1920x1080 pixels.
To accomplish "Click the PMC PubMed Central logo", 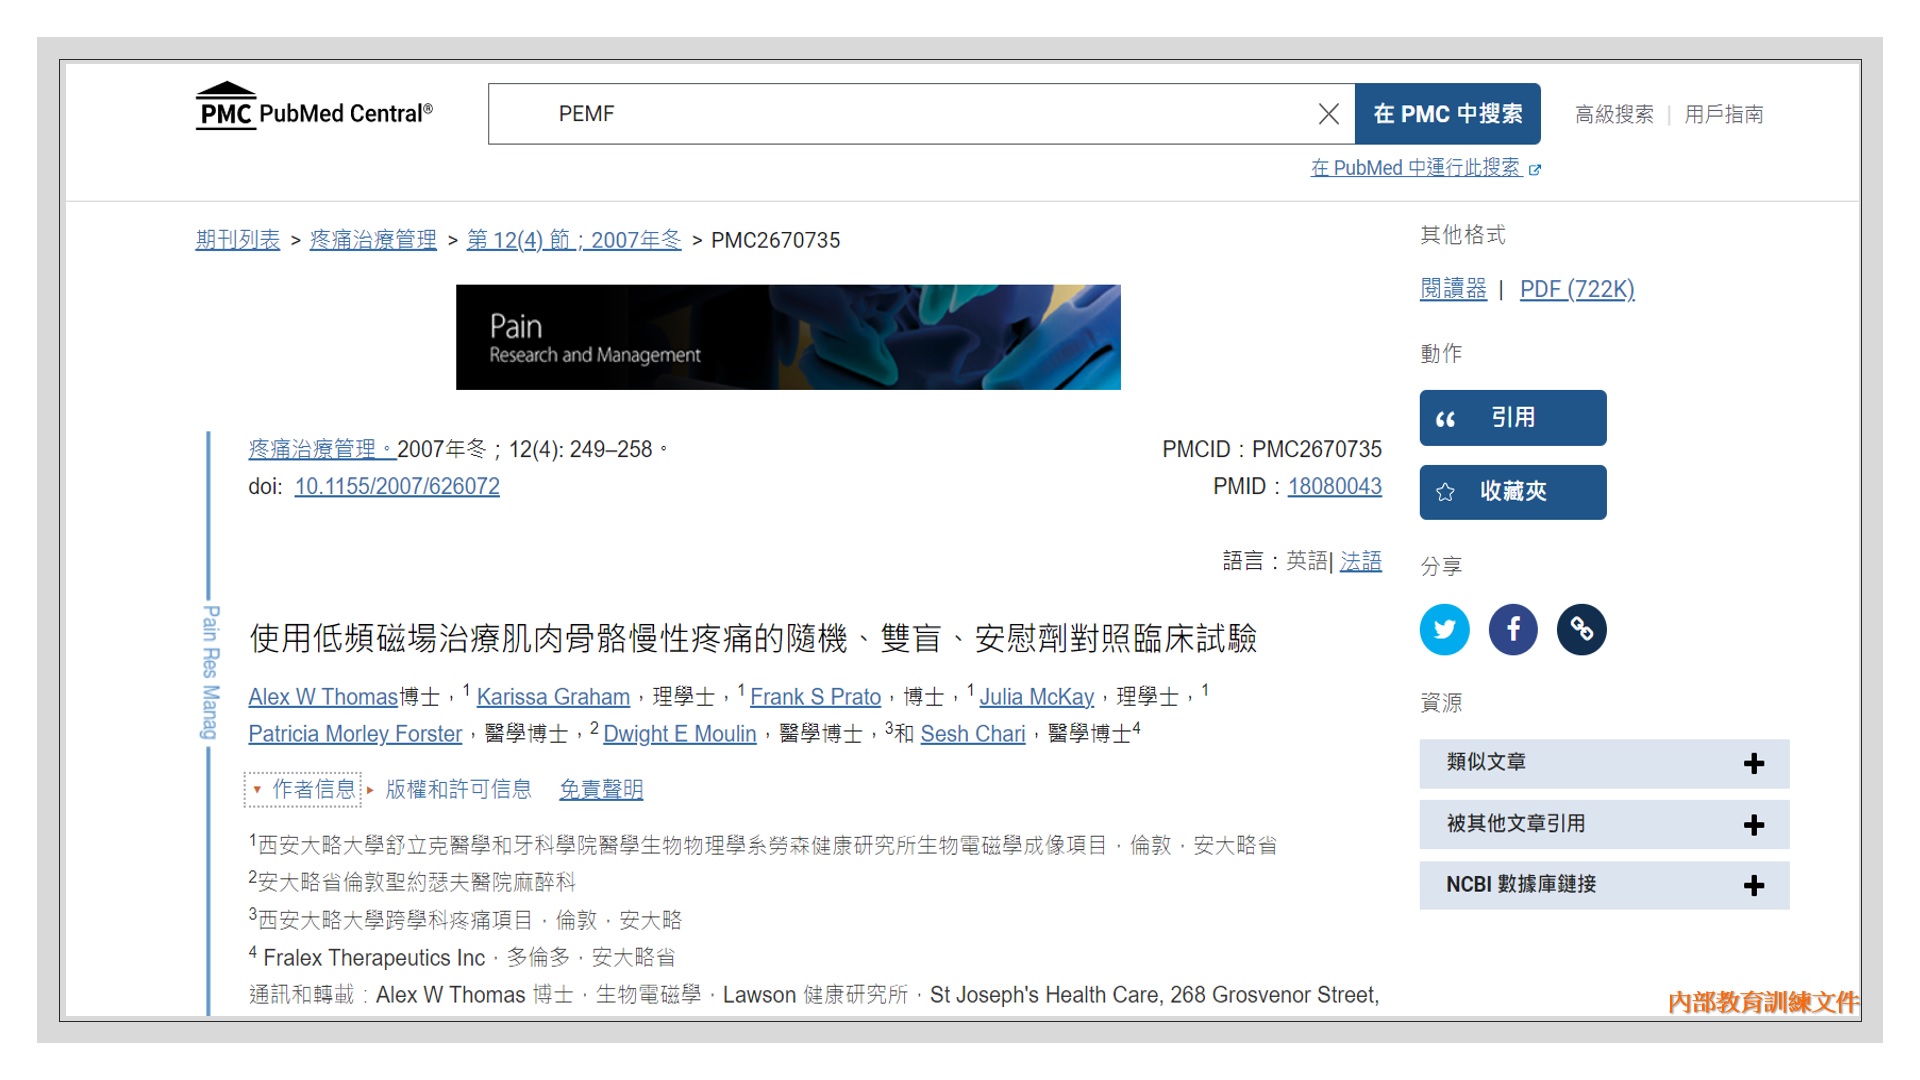I will click(x=314, y=106).
